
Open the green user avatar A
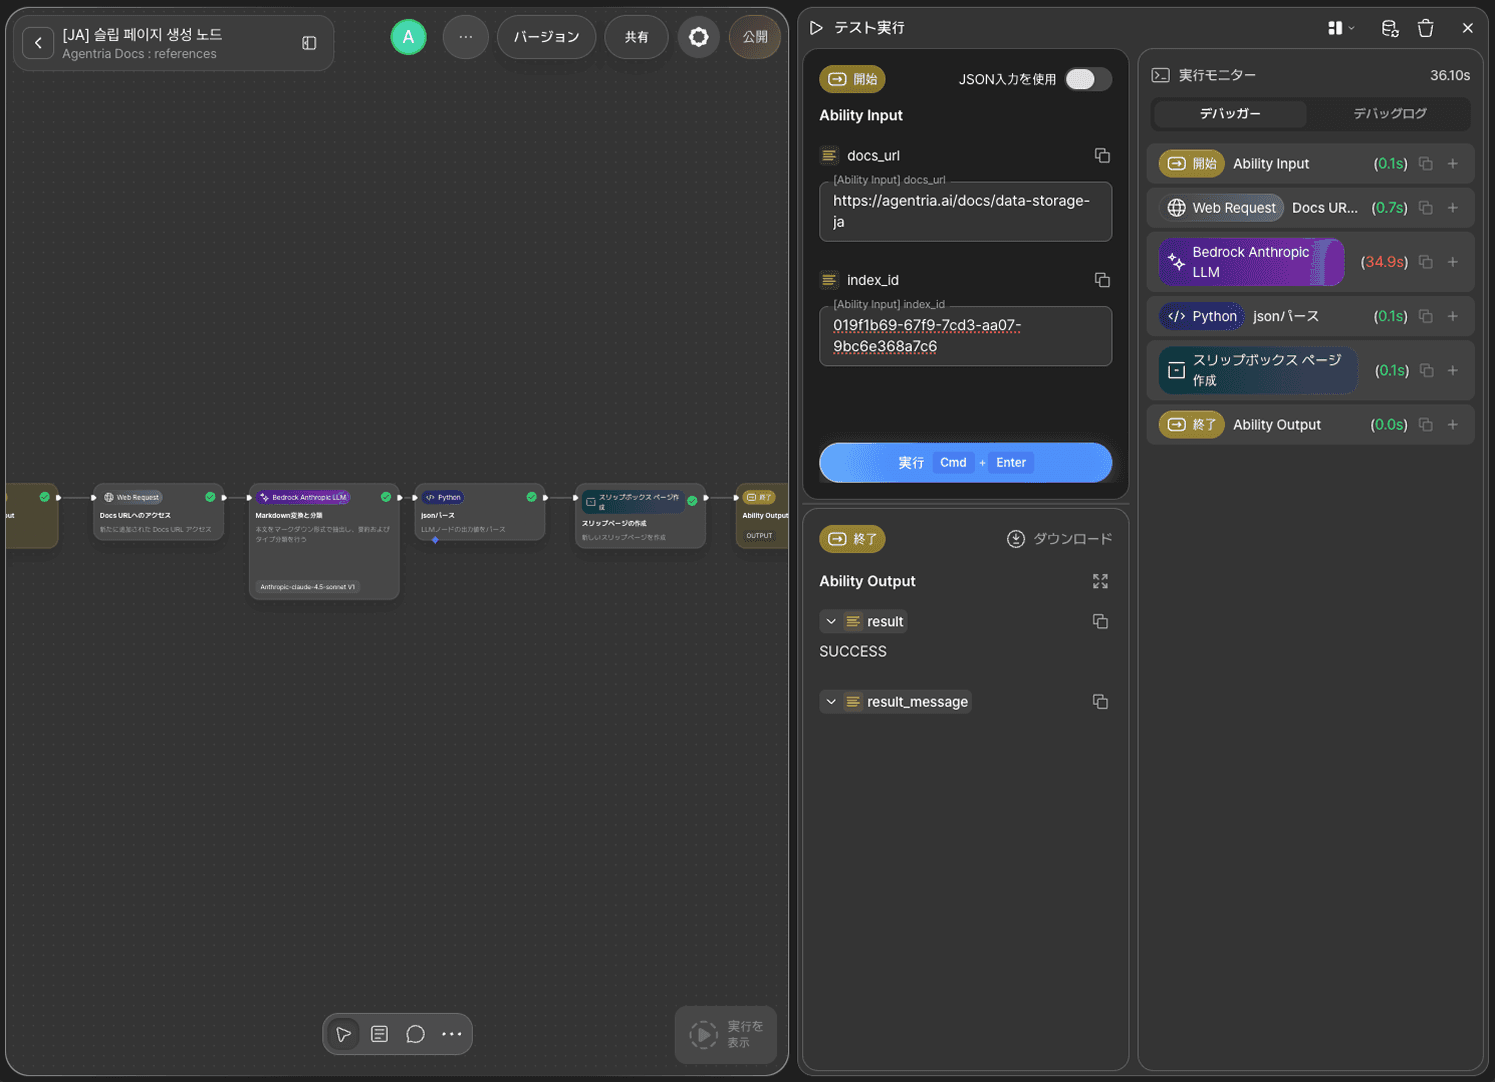[408, 37]
